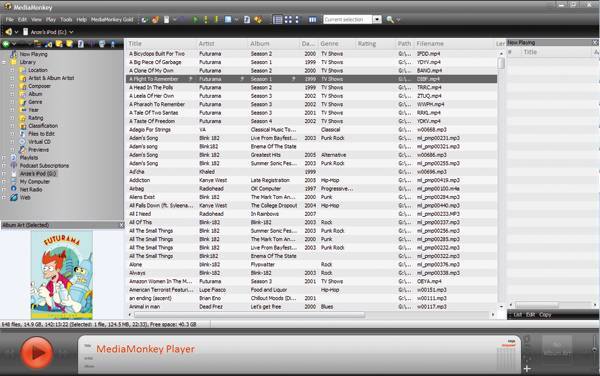Click the magnifier search icon in toolbar

point(390,20)
